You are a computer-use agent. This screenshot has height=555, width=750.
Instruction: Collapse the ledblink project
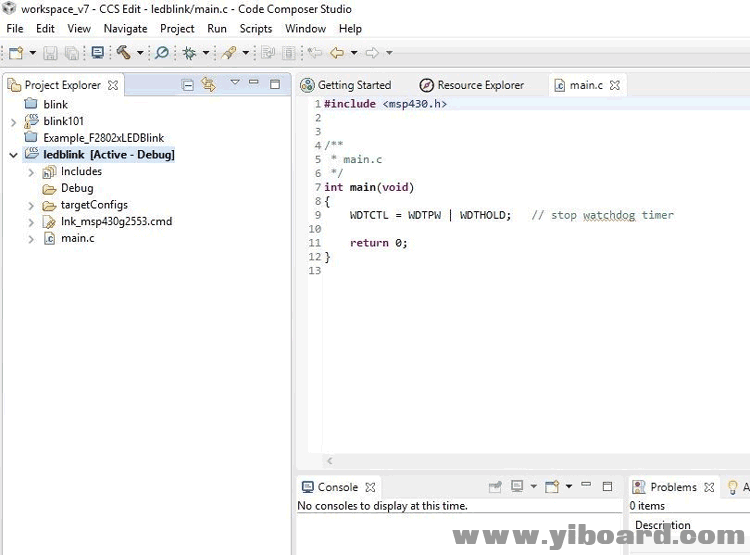tap(13, 155)
